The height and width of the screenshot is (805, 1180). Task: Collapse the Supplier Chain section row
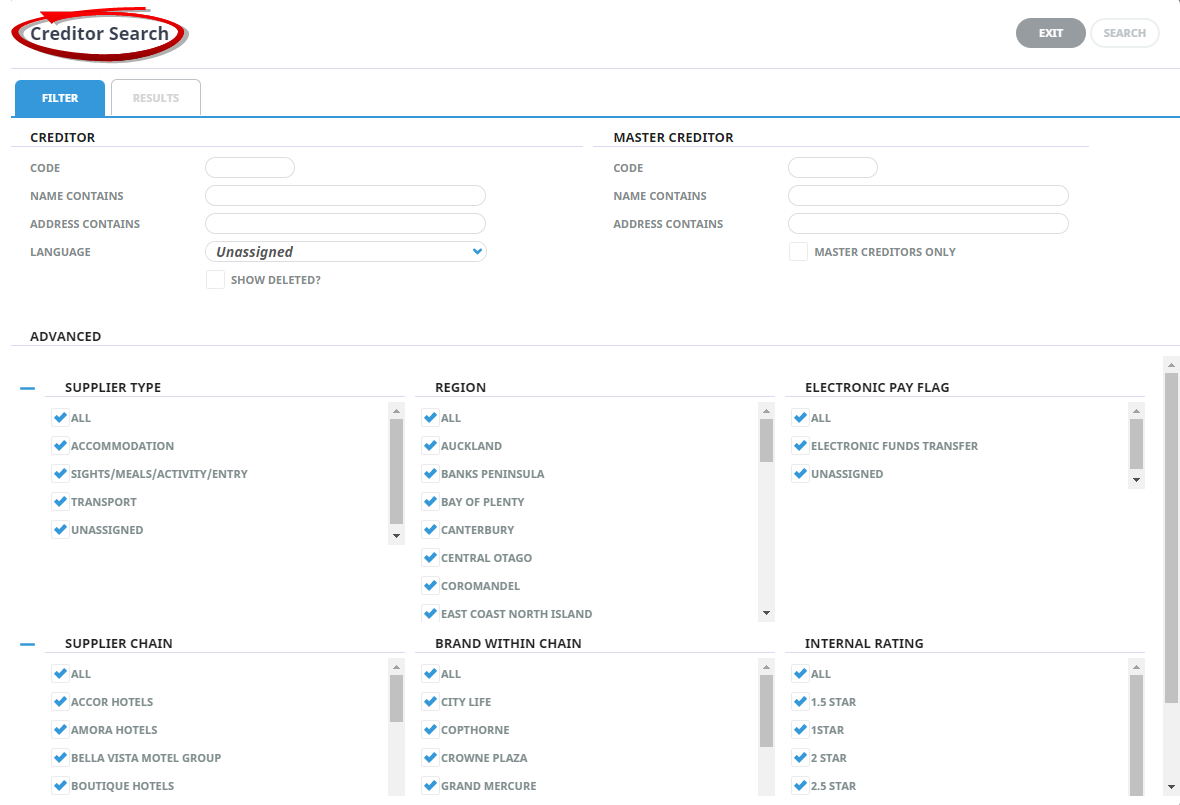coord(27,644)
